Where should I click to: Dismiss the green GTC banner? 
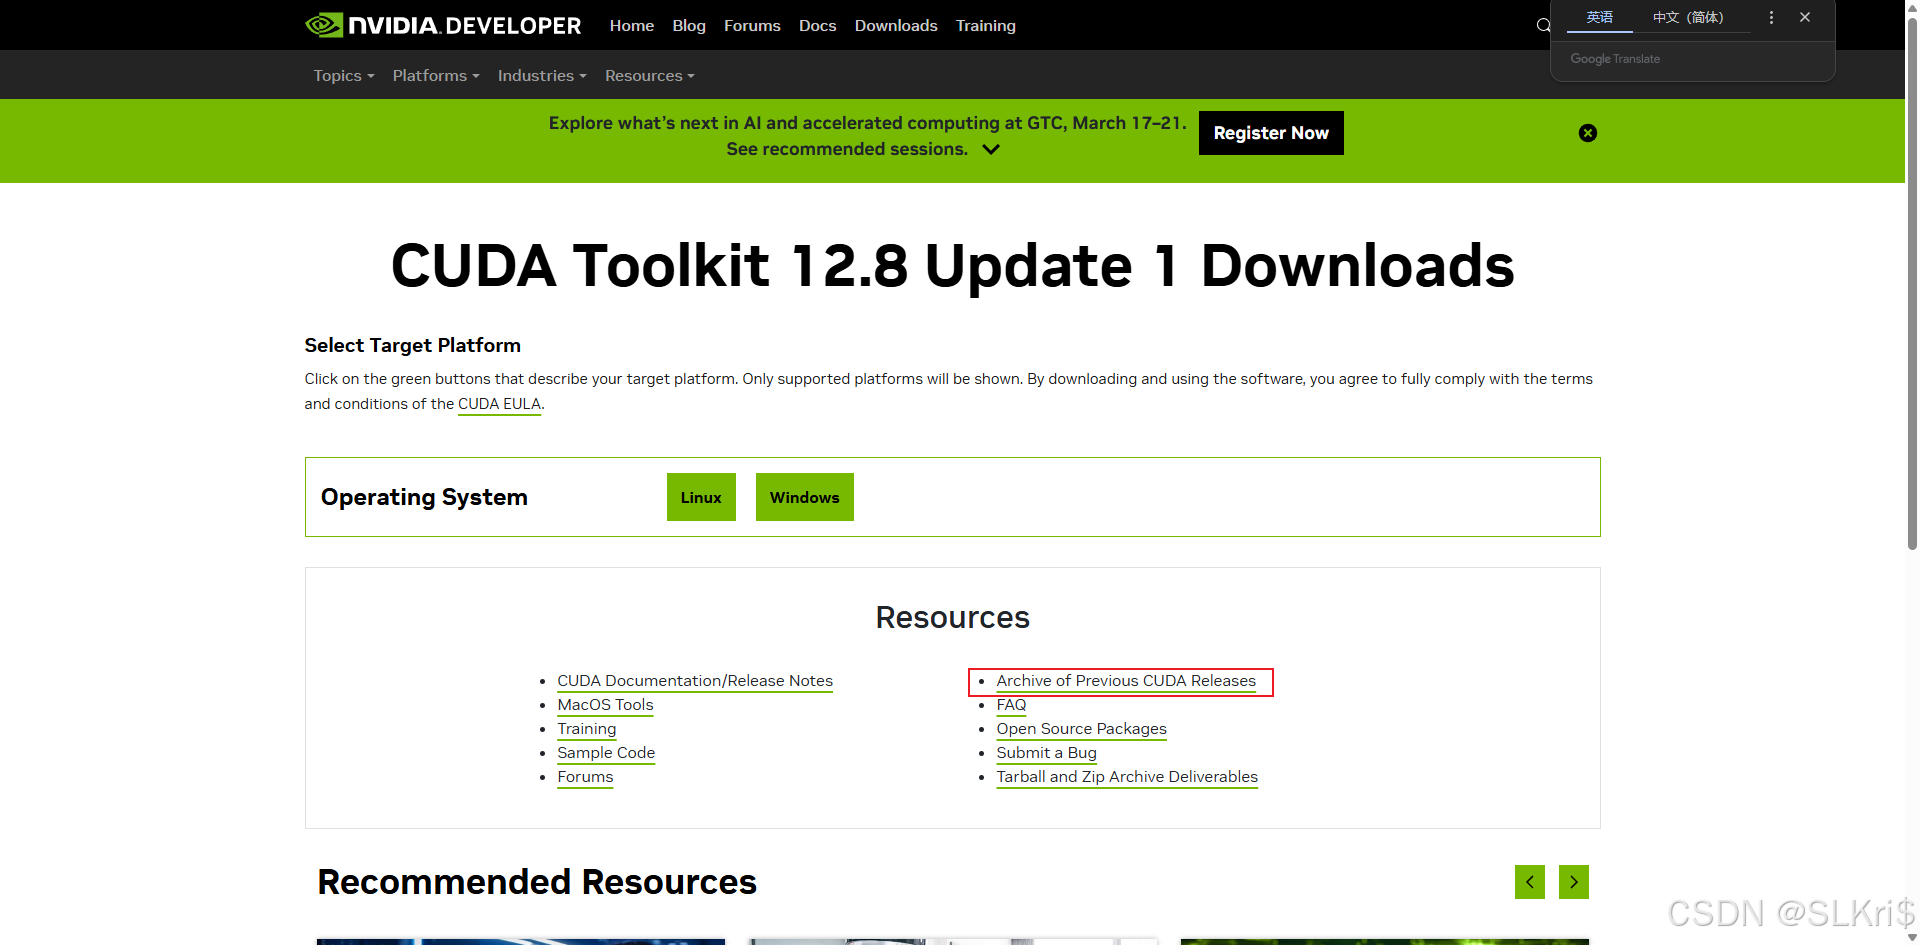(1588, 133)
